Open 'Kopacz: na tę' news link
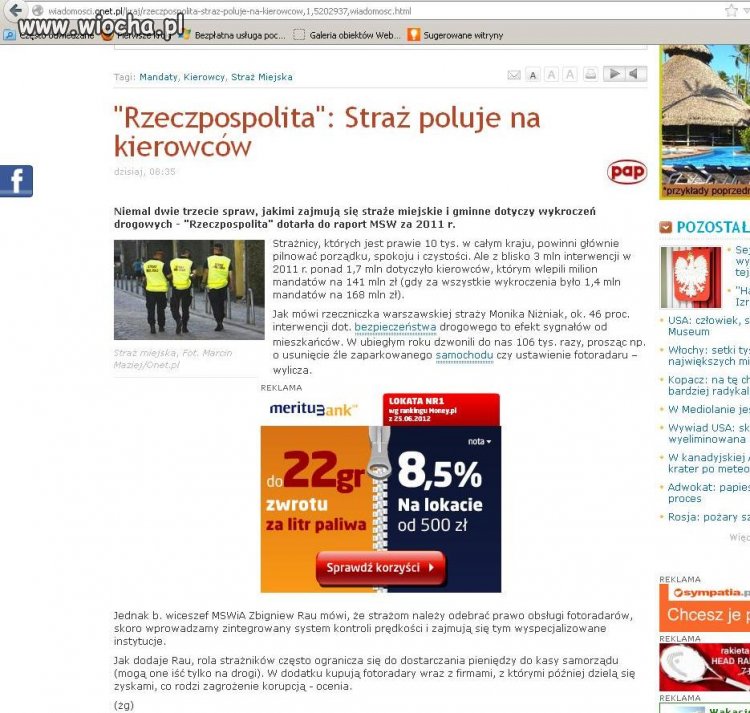 (709, 385)
